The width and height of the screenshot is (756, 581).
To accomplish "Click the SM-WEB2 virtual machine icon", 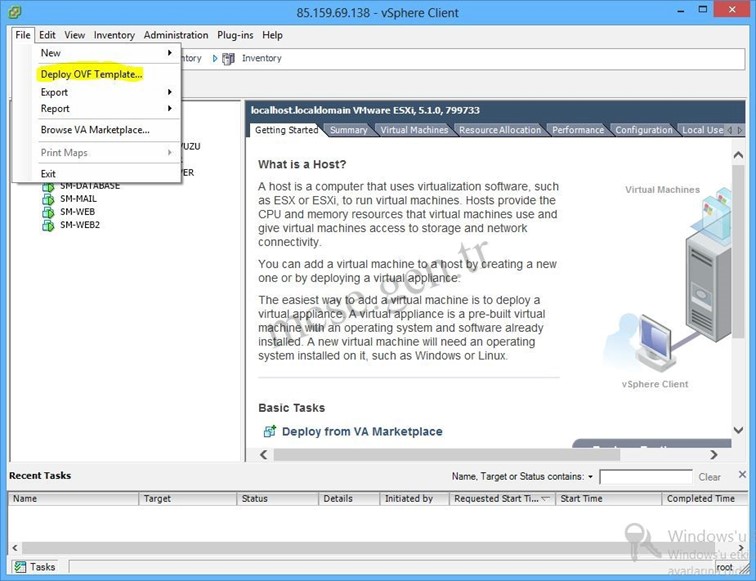I will click(48, 225).
